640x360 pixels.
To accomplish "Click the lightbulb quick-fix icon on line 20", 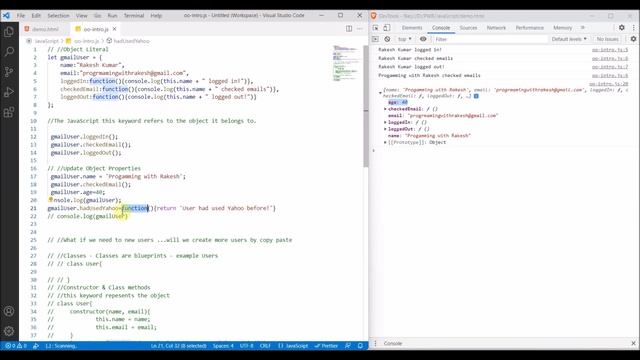I will [x=51, y=200].
